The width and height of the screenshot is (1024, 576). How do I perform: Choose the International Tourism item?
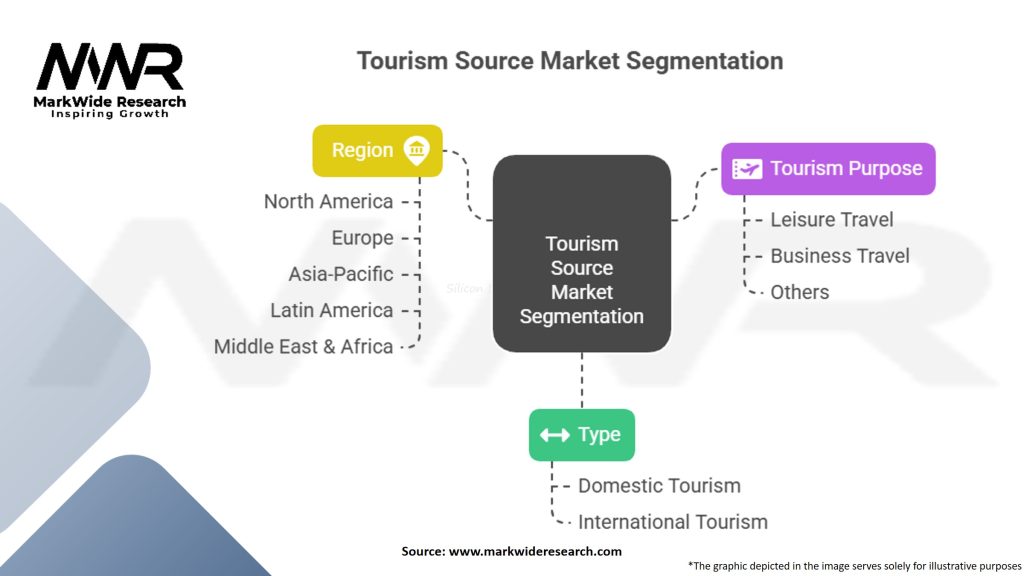[x=672, y=522]
